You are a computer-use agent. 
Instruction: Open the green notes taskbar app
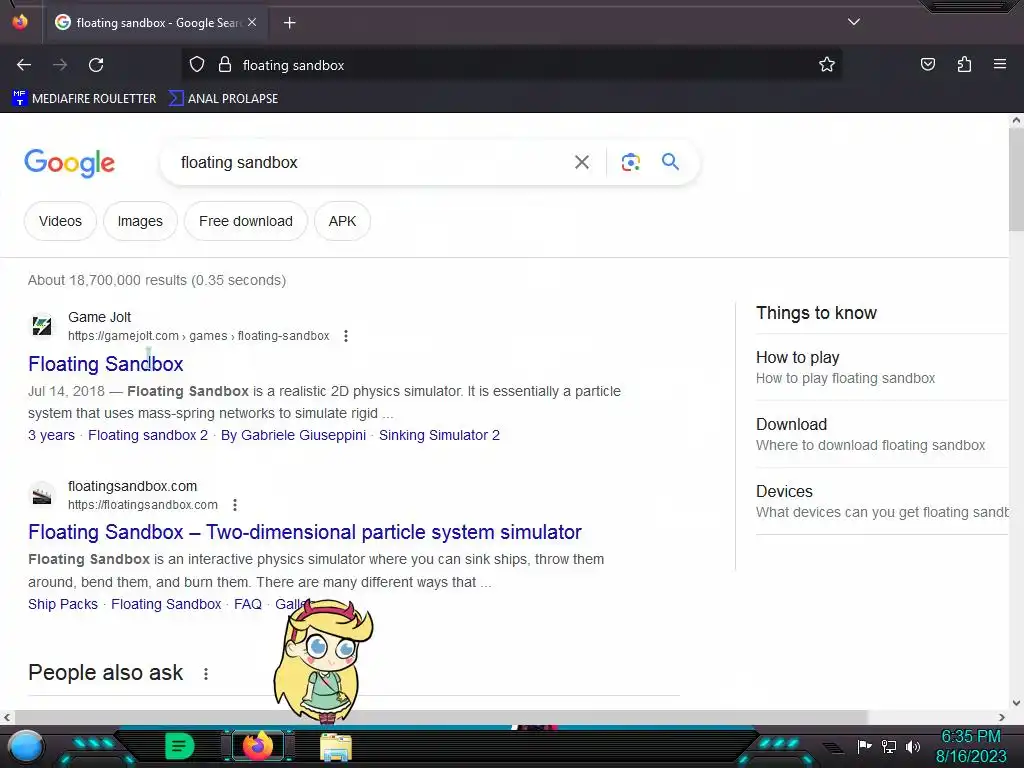pos(179,746)
